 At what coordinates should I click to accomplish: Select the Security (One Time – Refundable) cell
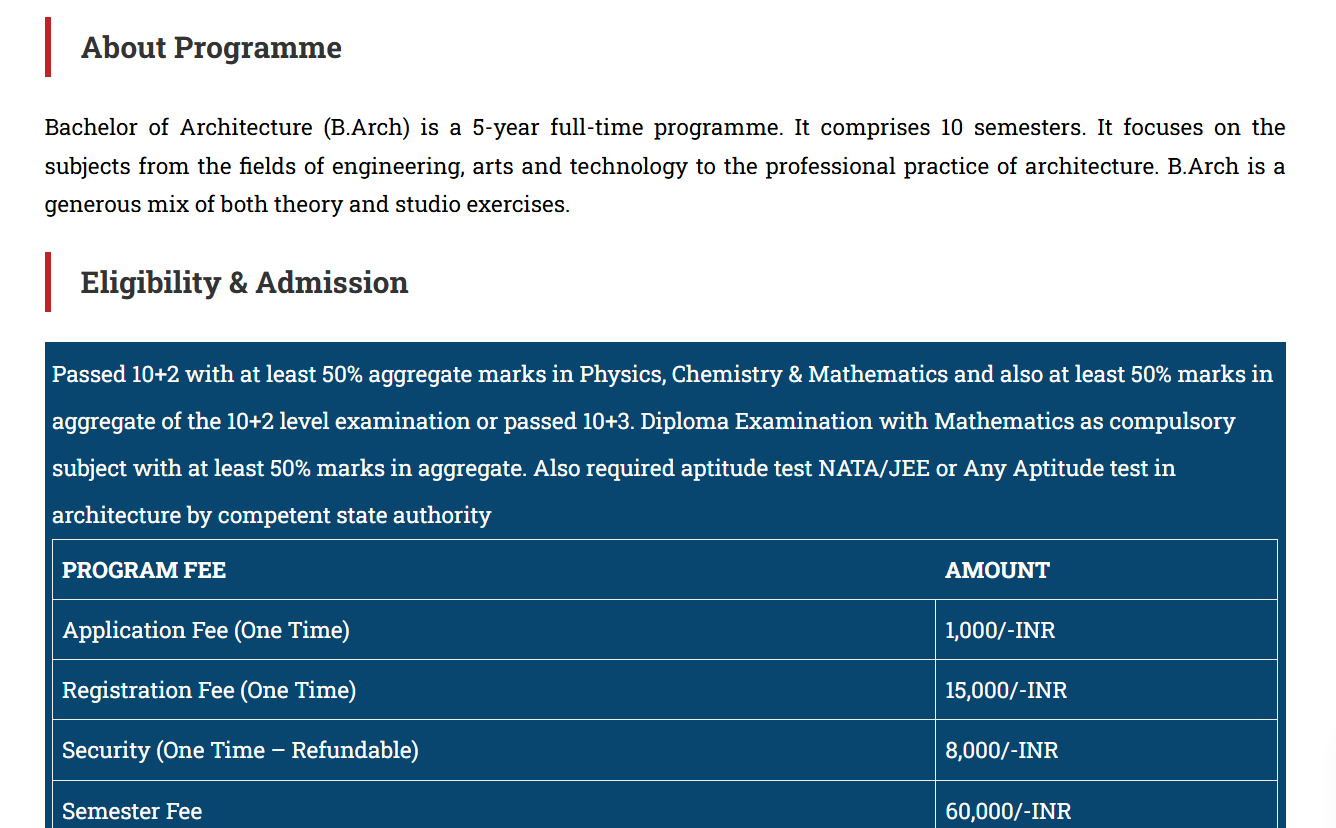[x=240, y=751]
